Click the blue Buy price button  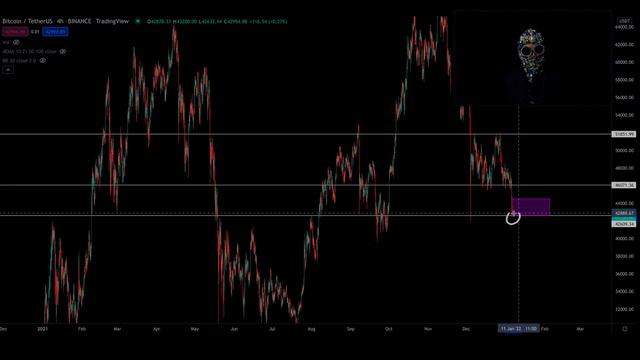tap(55, 31)
